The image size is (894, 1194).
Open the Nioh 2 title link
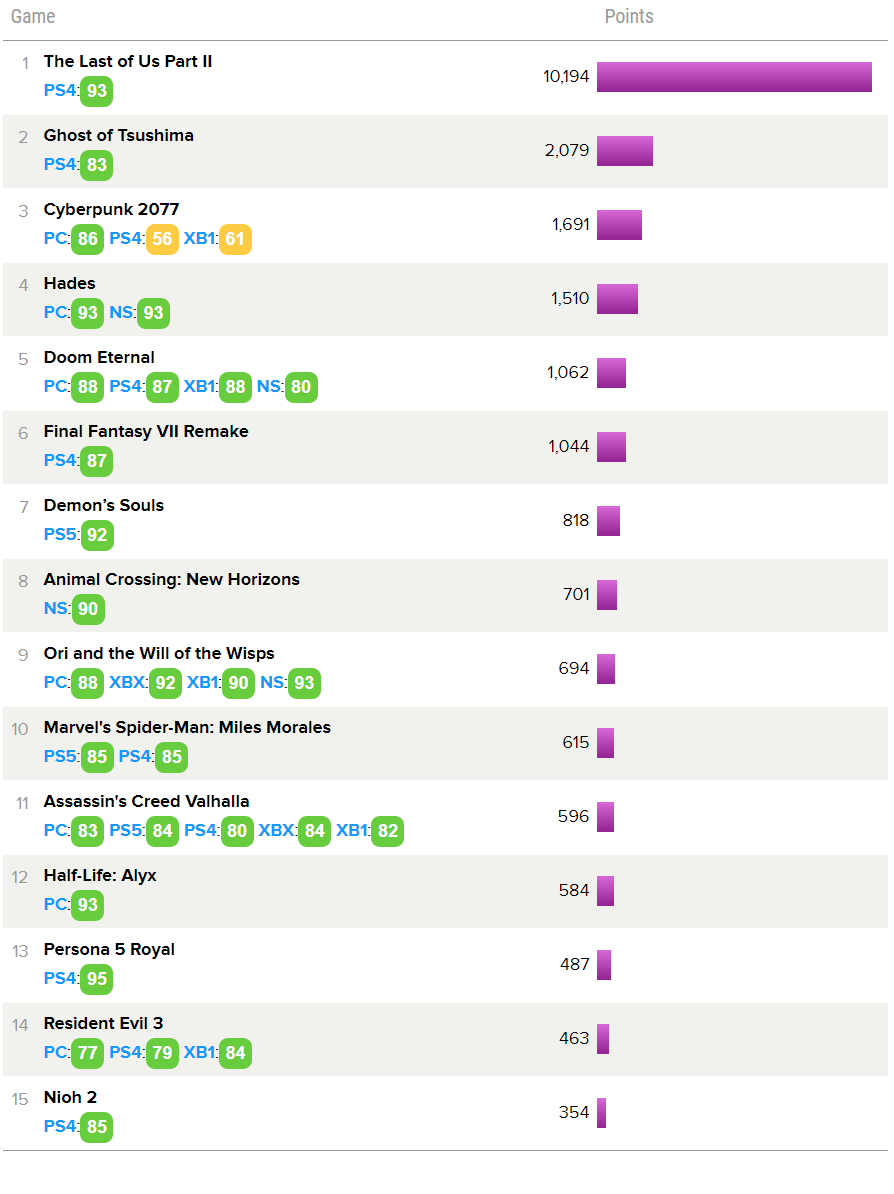70,1097
